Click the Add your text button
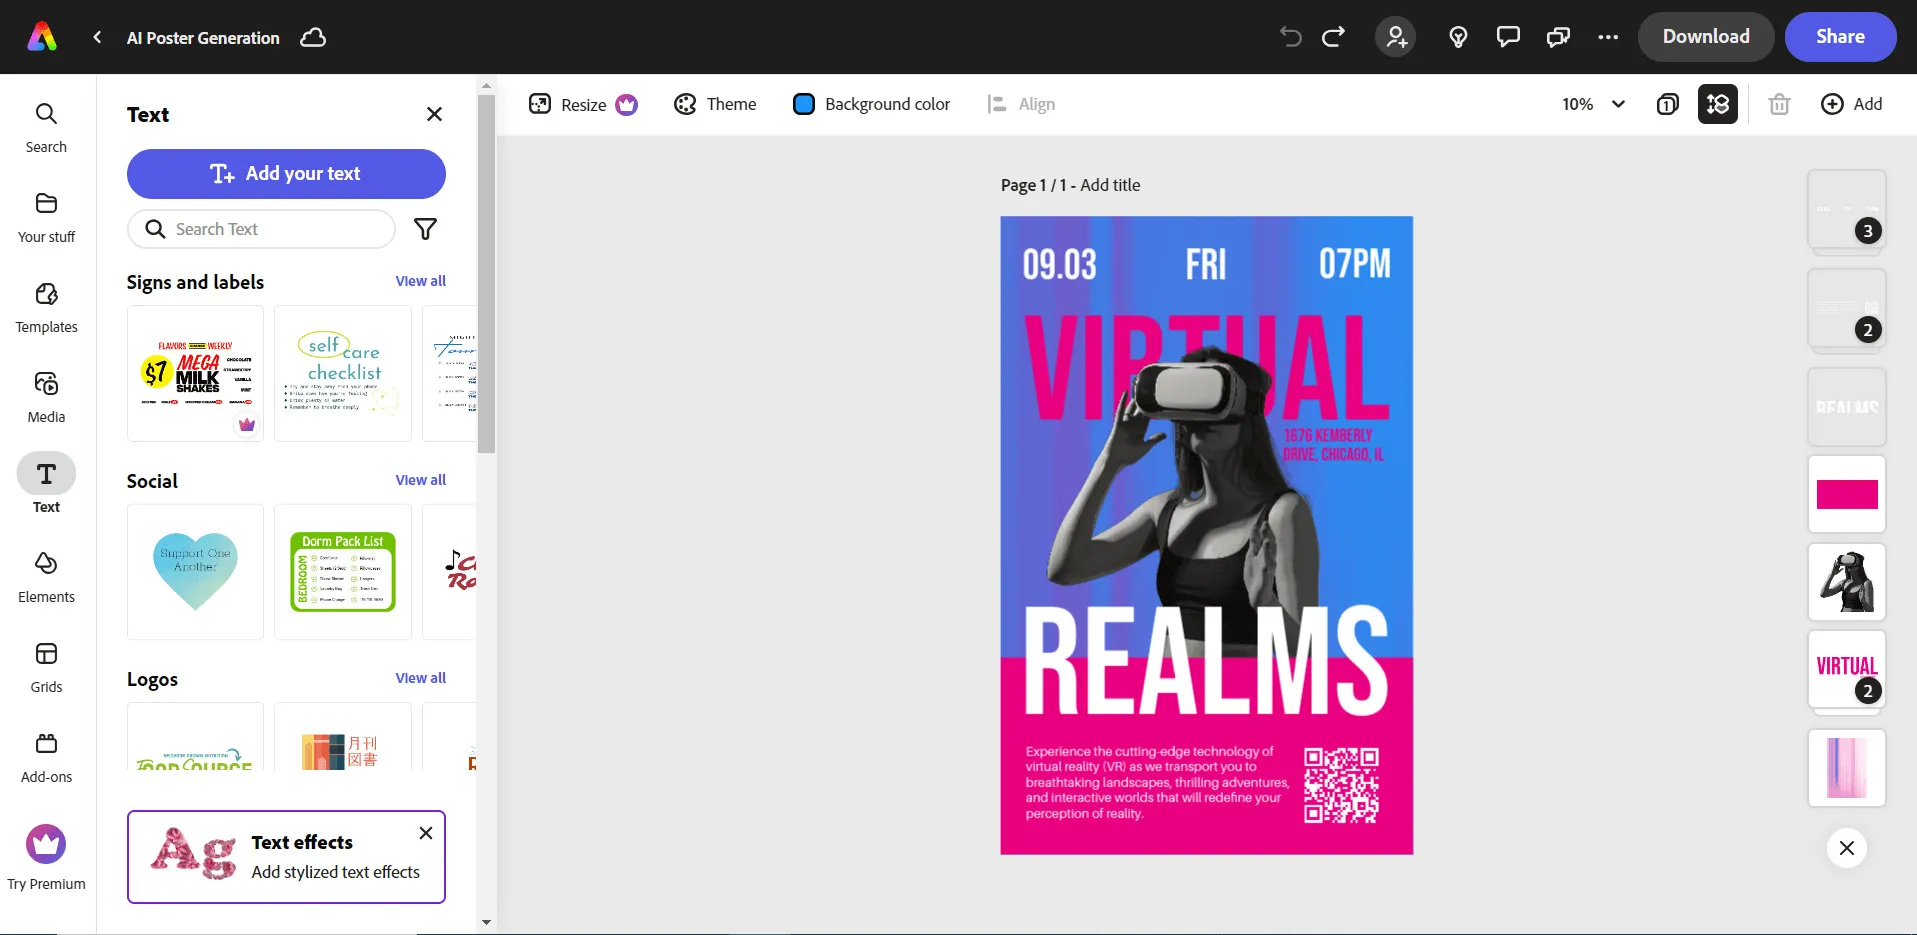 click(286, 173)
